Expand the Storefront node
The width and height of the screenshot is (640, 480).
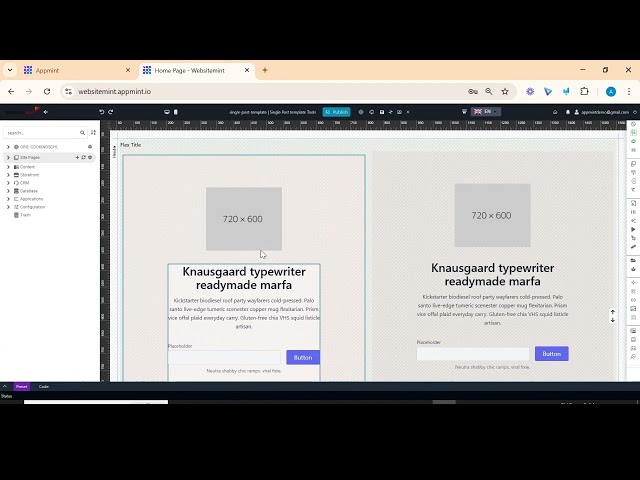coord(8,175)
